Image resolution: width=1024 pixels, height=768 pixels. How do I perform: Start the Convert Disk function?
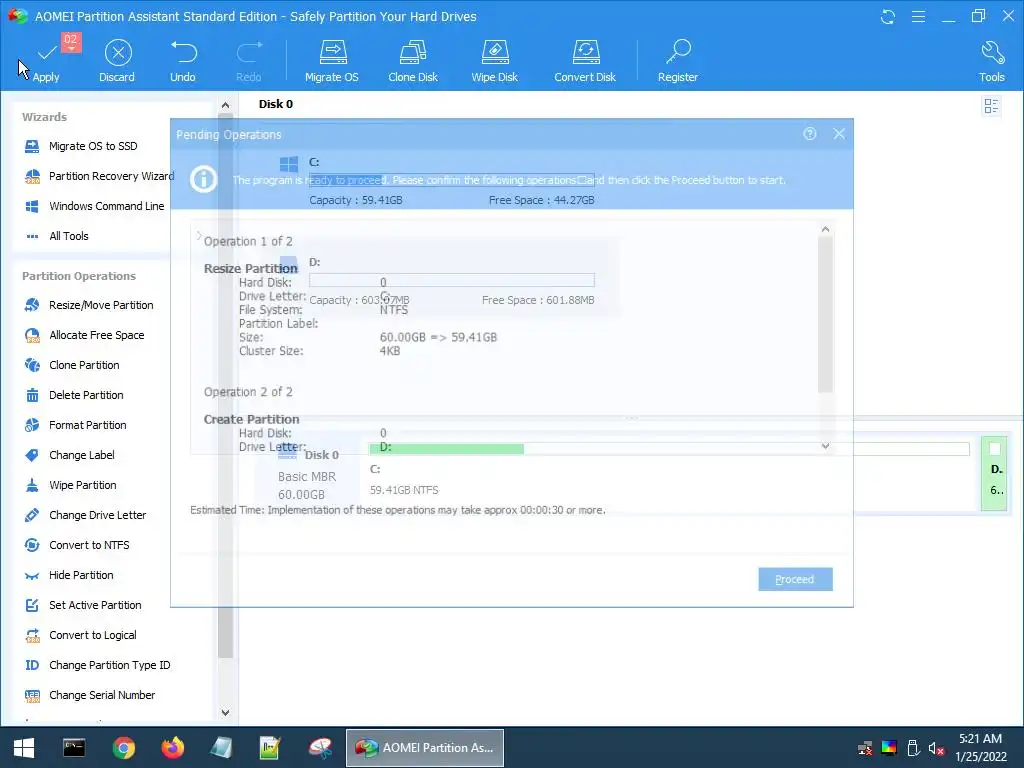[585, 62]
